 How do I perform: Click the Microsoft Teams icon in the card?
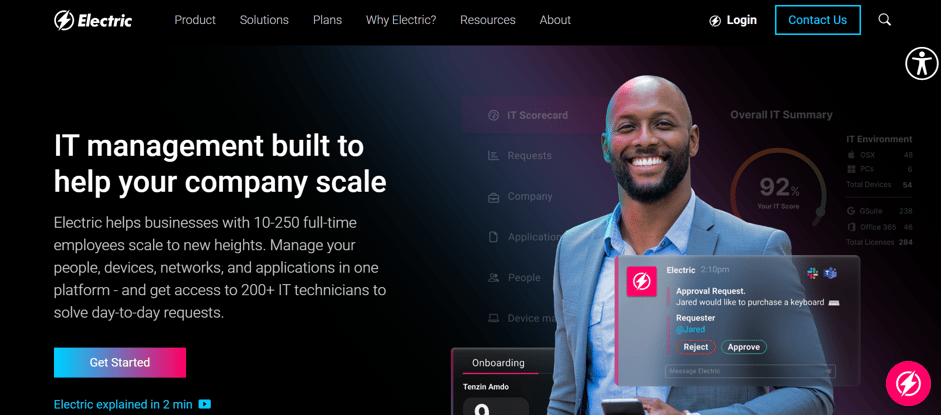tap(831, 273)
